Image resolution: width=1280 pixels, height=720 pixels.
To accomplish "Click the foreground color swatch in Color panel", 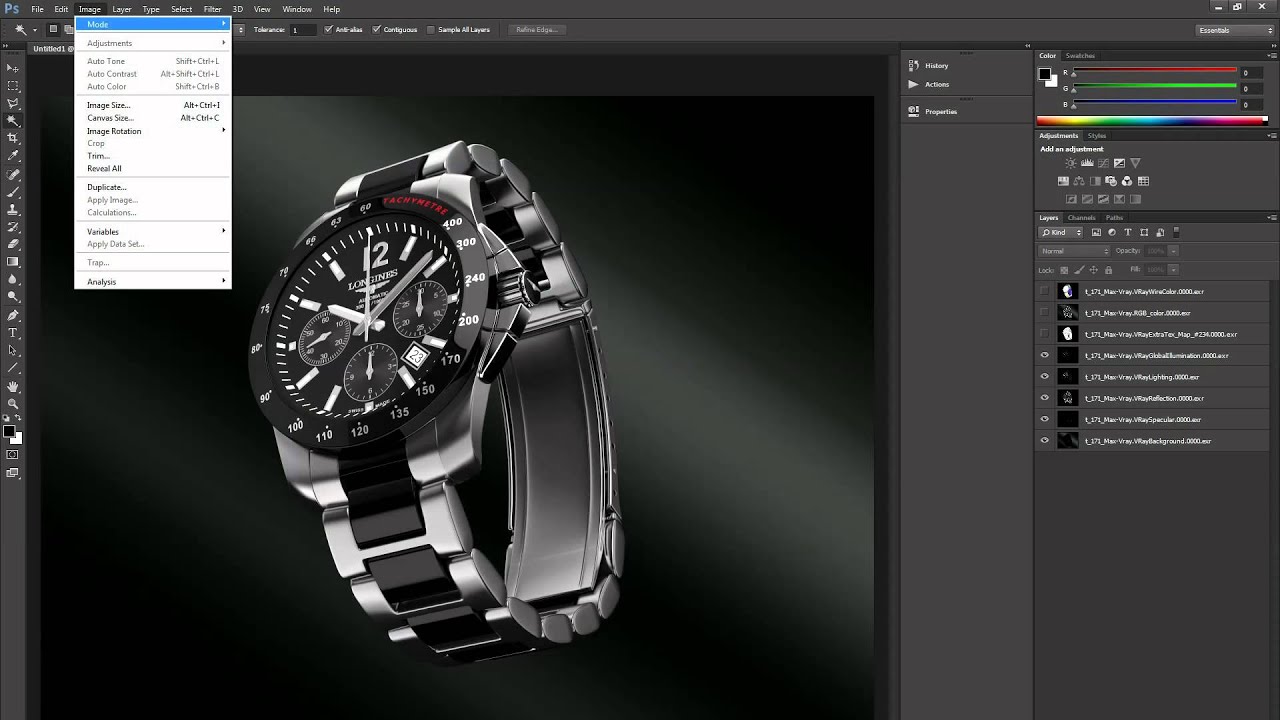I will (x=1045, y=74).
